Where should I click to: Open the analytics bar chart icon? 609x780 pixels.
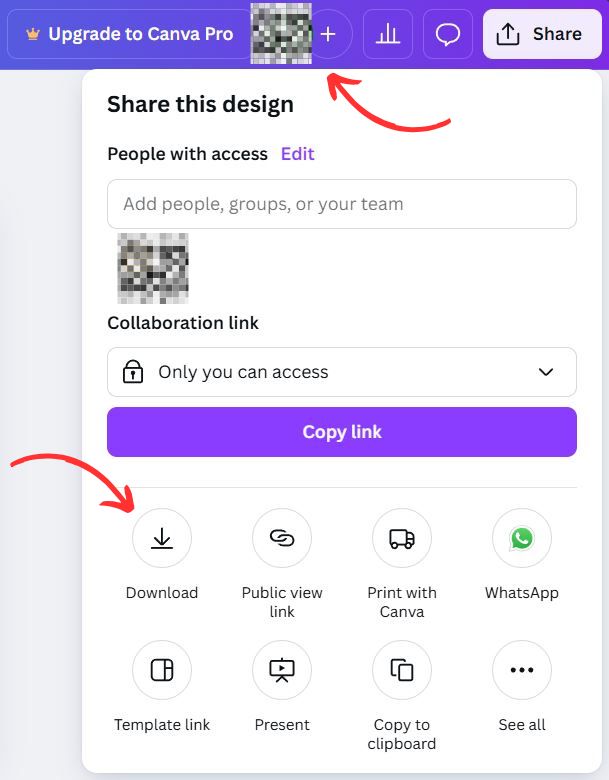click(x=388, y=35)
